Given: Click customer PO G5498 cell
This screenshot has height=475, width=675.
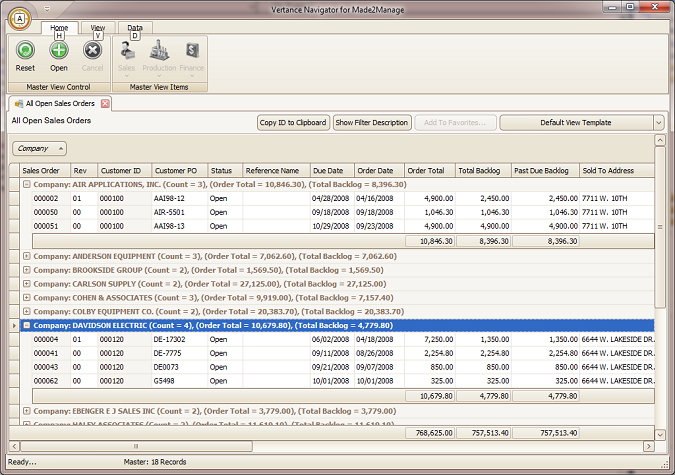Looking at the screenshot, I should click(180, 381).
